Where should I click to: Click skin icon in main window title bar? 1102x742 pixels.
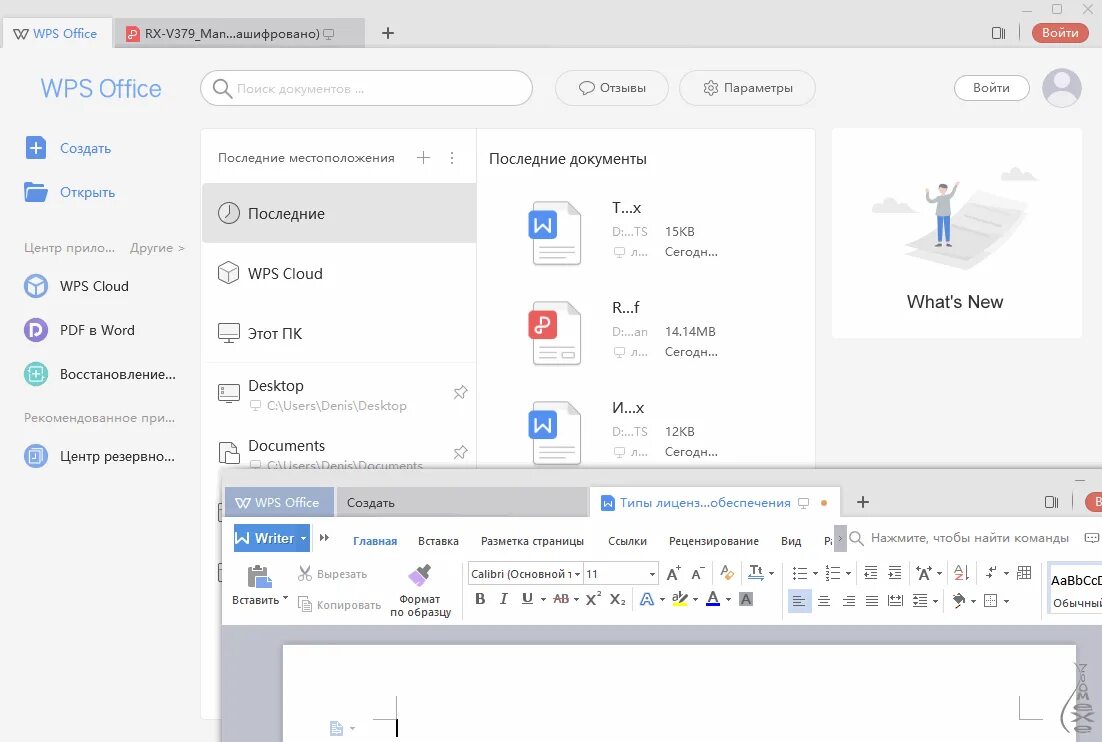[998, 33]
